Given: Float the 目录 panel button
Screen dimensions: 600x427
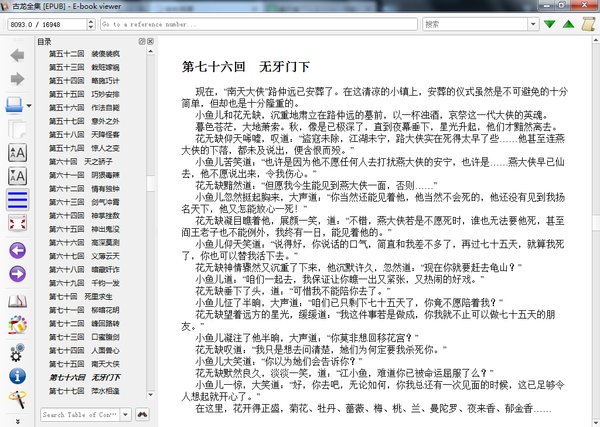Looking at the screenshot, I should coord(142,41).
